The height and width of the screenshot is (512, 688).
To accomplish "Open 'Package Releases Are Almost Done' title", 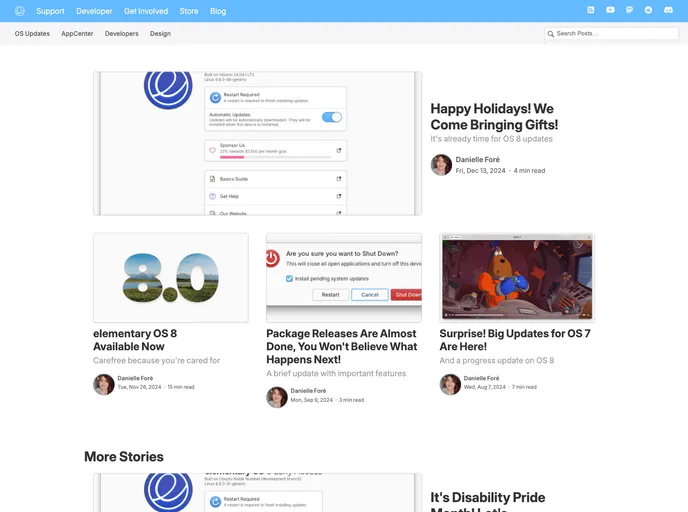I will tap(342, 346).
